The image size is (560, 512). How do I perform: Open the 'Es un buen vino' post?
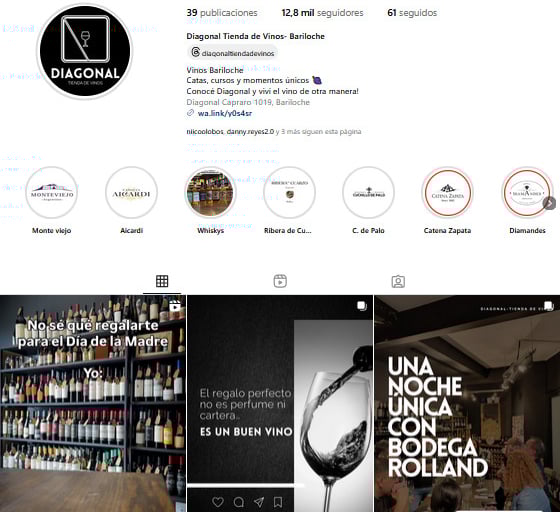[280, 403]
